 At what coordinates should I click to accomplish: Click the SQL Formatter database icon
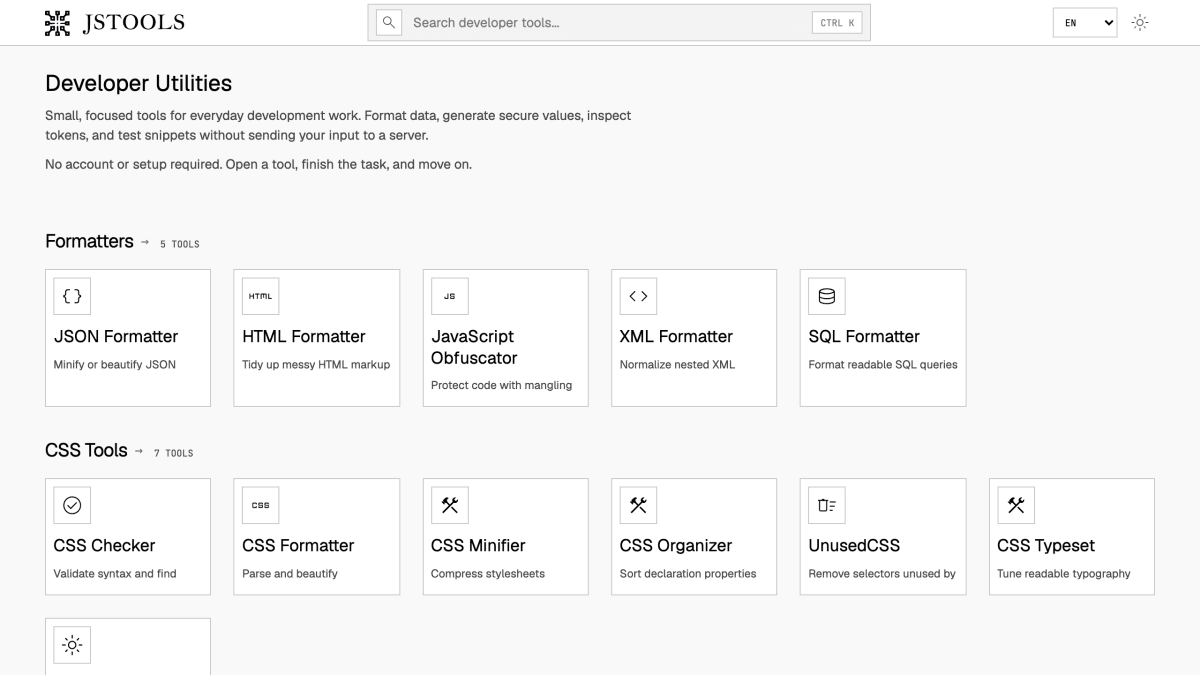tap(827, 296)
